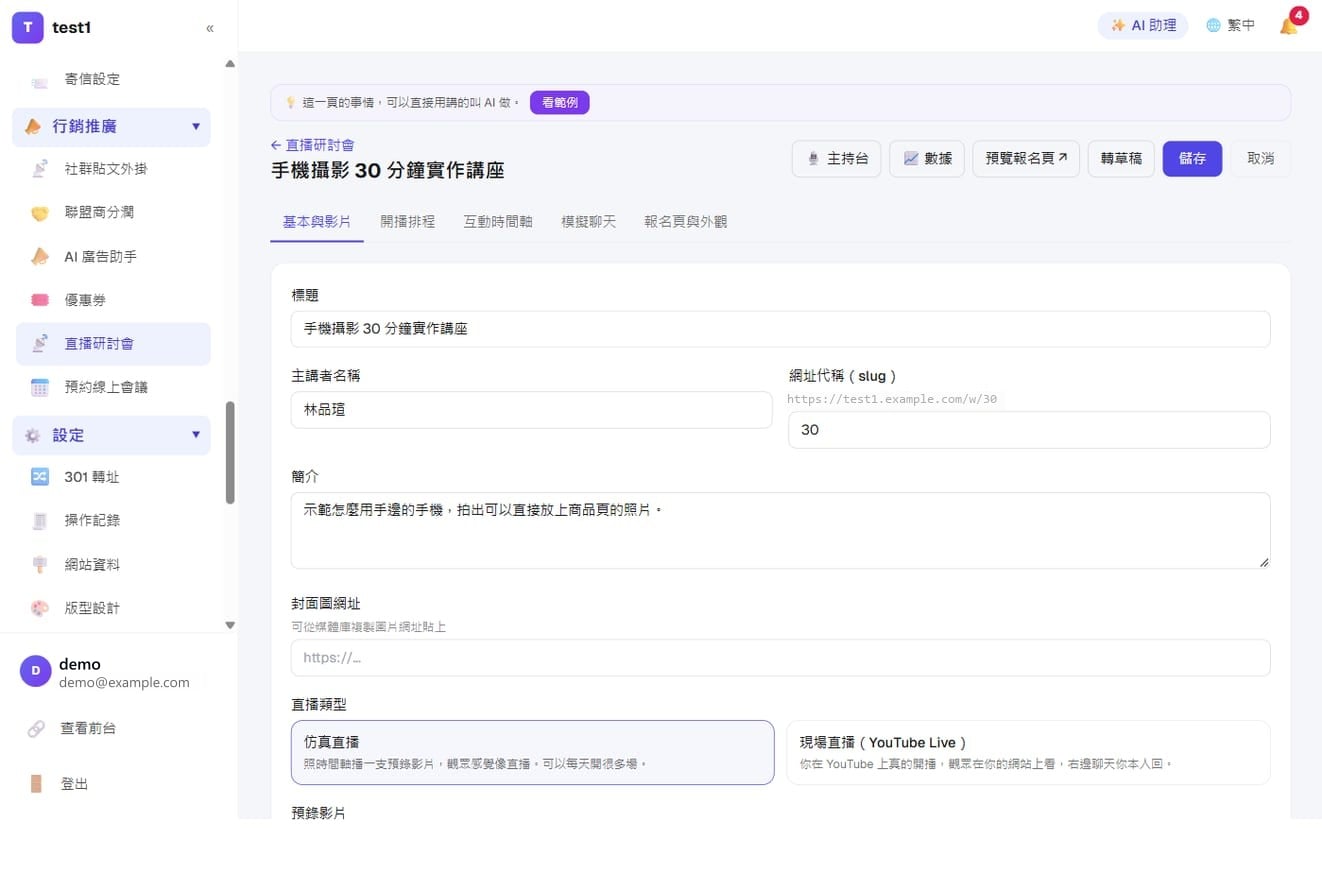This screenshot has height=896, width=1322.
Task: Click the 封面圖網址 URL input field
Action: [780, 658]
